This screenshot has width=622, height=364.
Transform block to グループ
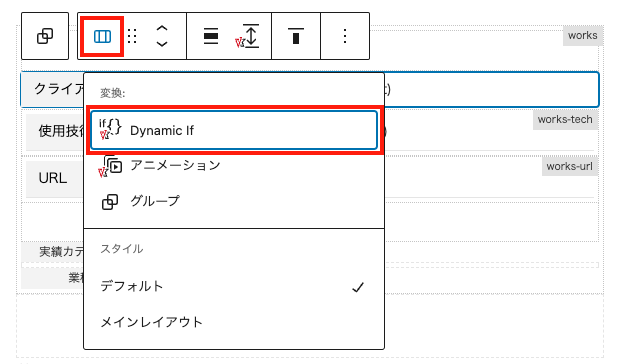pos(234,201)
